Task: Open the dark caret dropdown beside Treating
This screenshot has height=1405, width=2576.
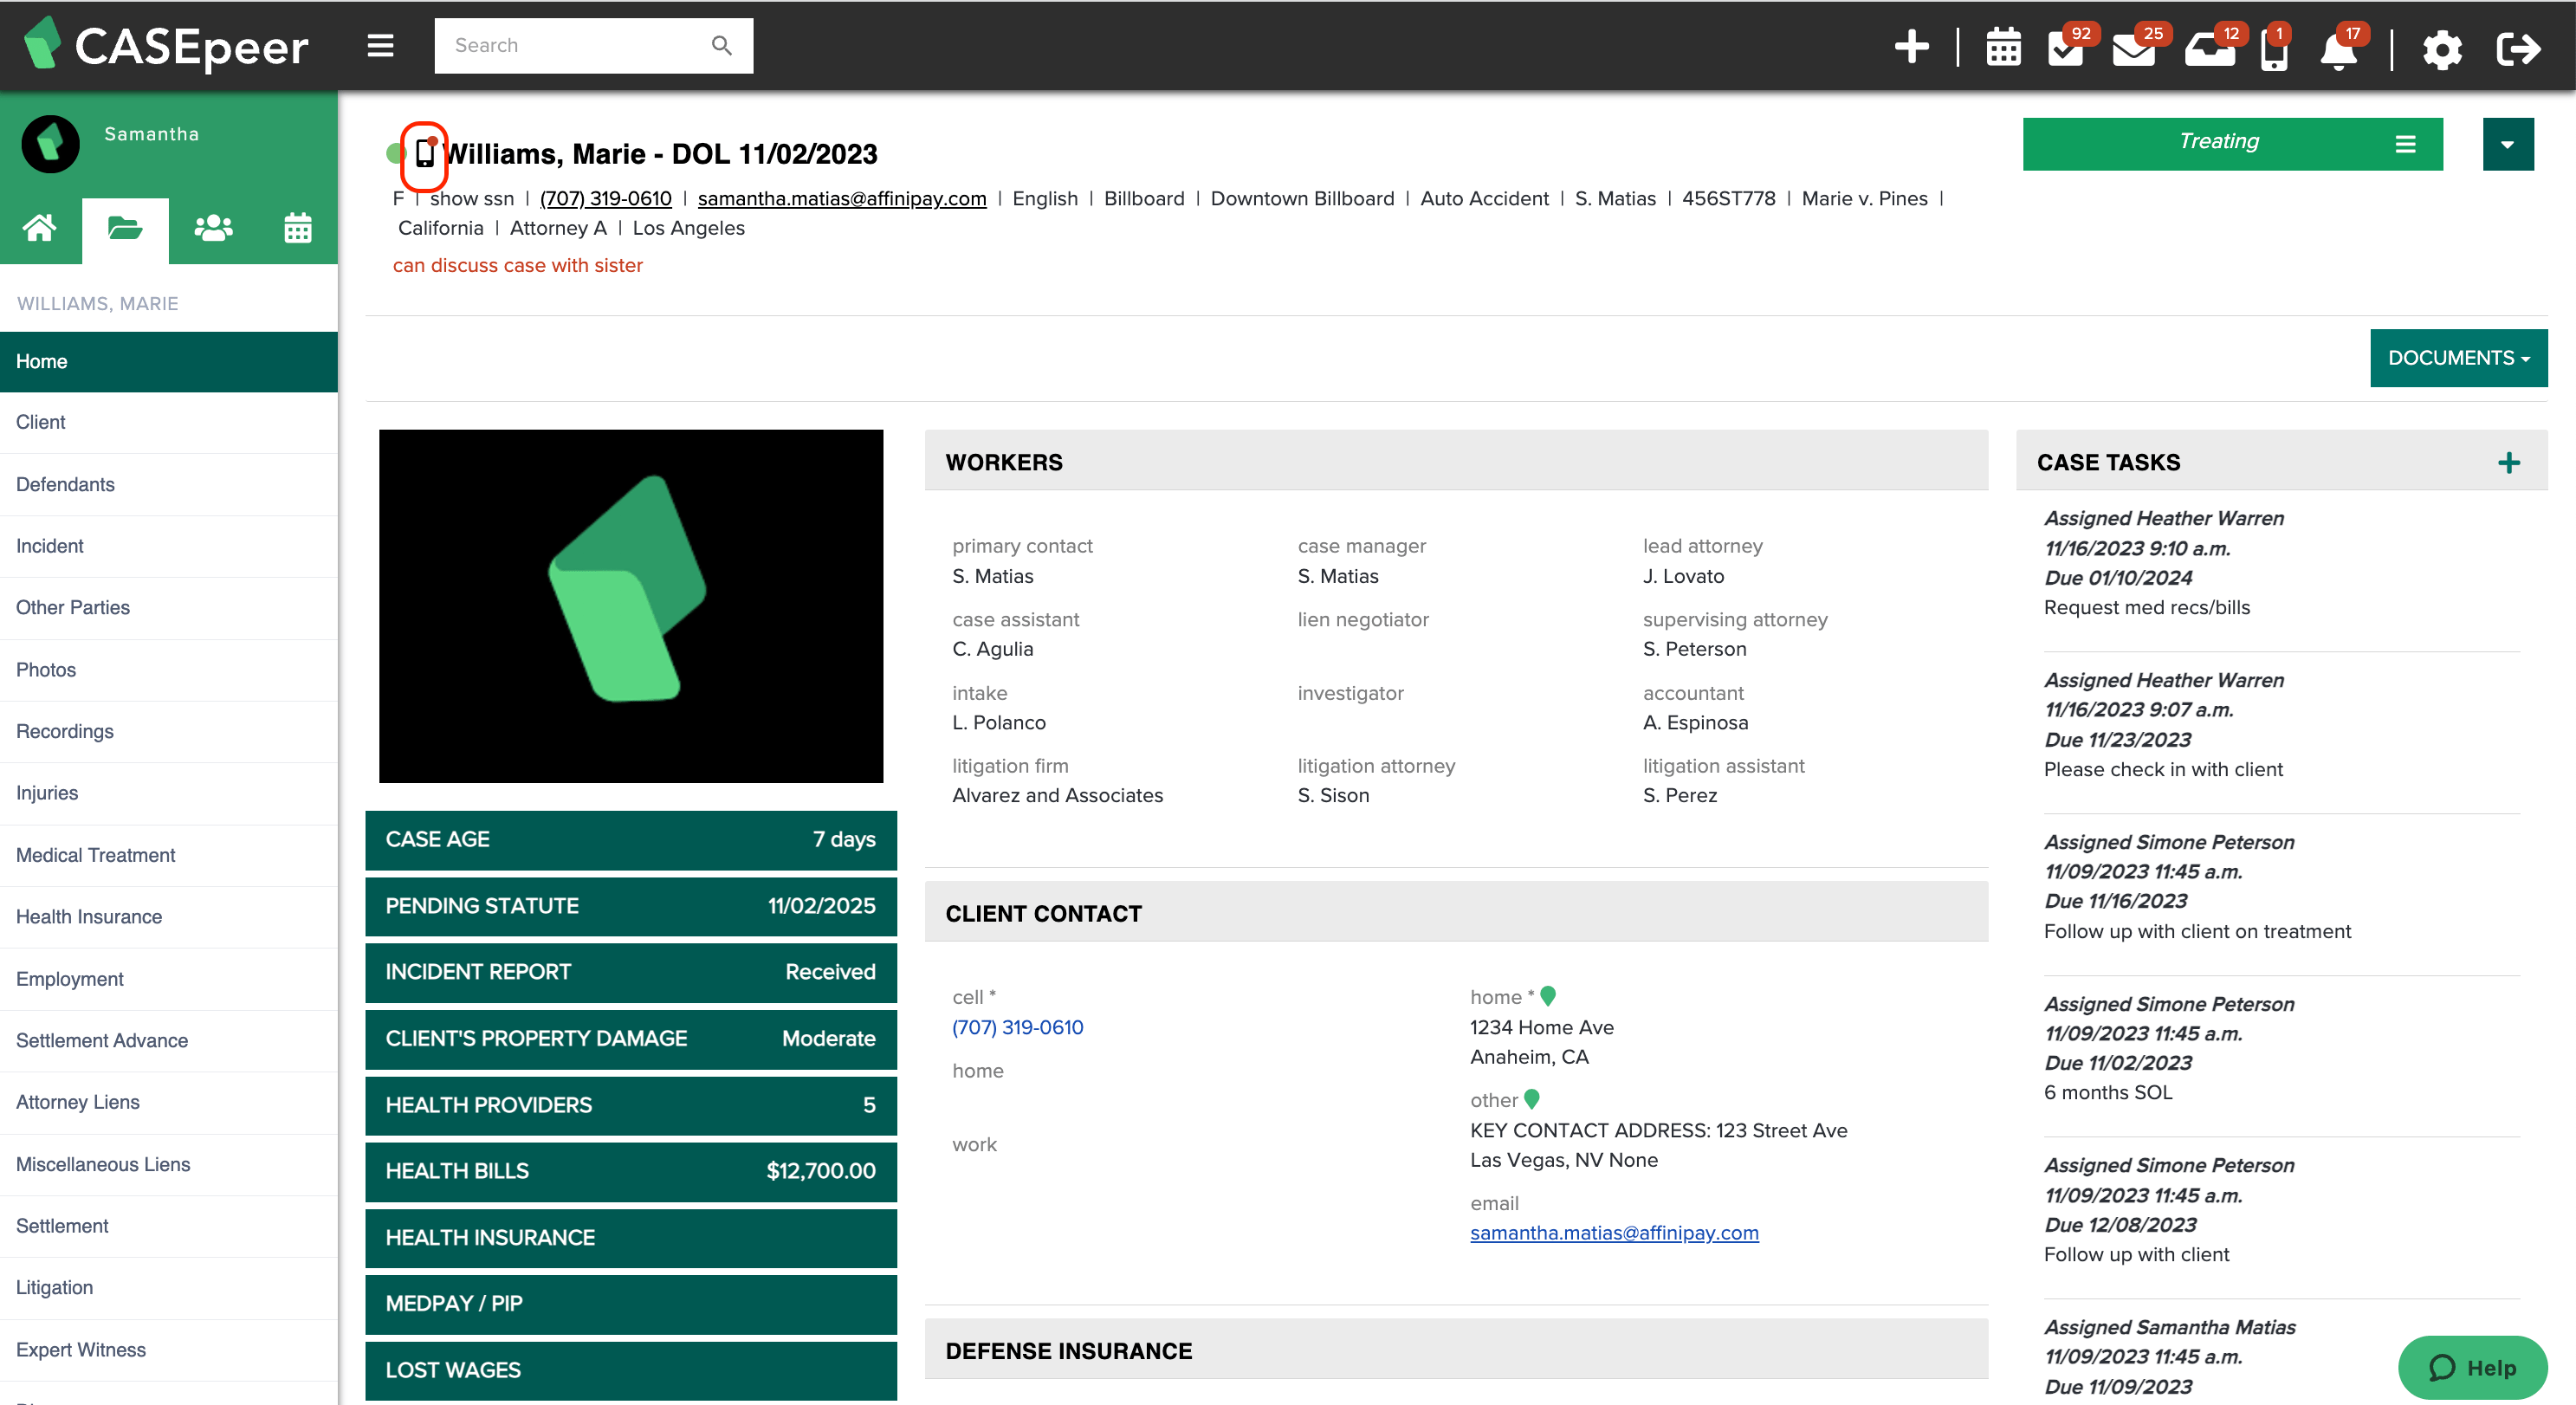Action: (2507, 144)
